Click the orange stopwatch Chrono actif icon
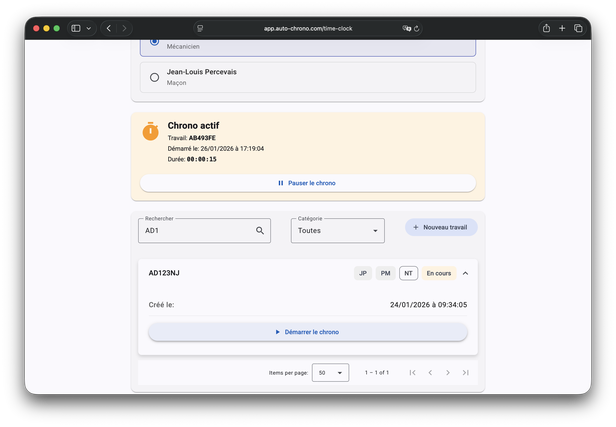Image resolution: width=616 pixels, height=427 pixels. pos(150,131)
